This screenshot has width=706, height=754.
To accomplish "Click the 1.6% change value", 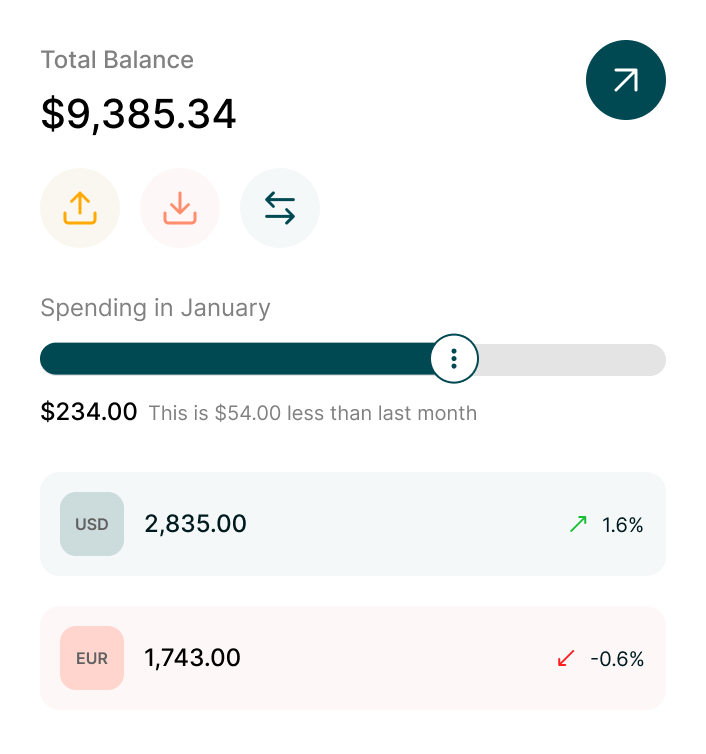I will click(x=622, y=525).
